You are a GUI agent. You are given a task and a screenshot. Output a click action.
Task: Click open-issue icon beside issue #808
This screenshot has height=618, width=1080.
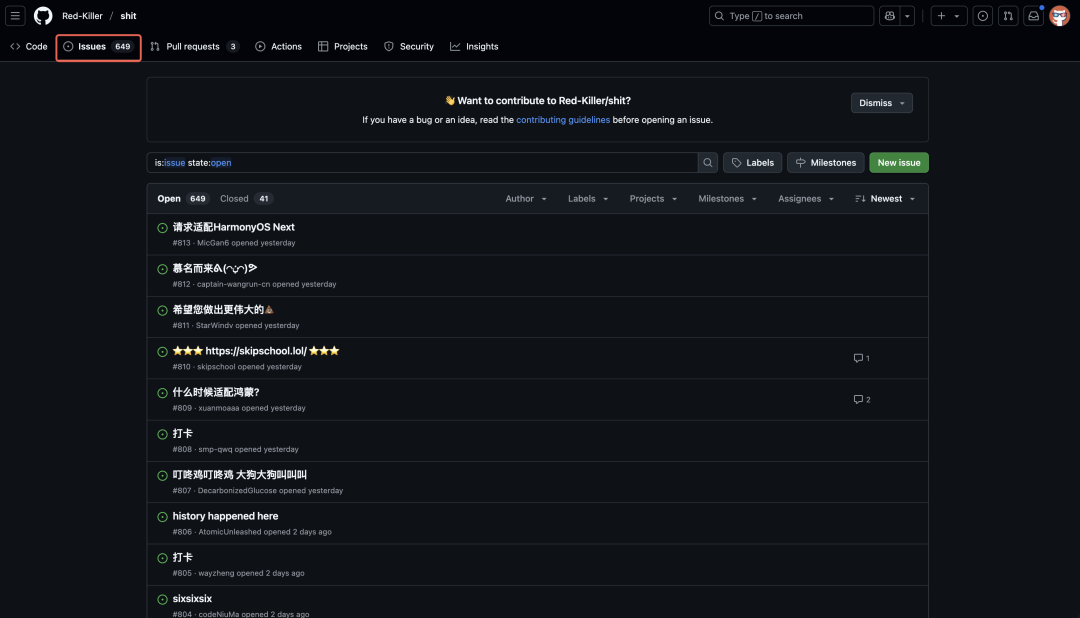(163, 435)
